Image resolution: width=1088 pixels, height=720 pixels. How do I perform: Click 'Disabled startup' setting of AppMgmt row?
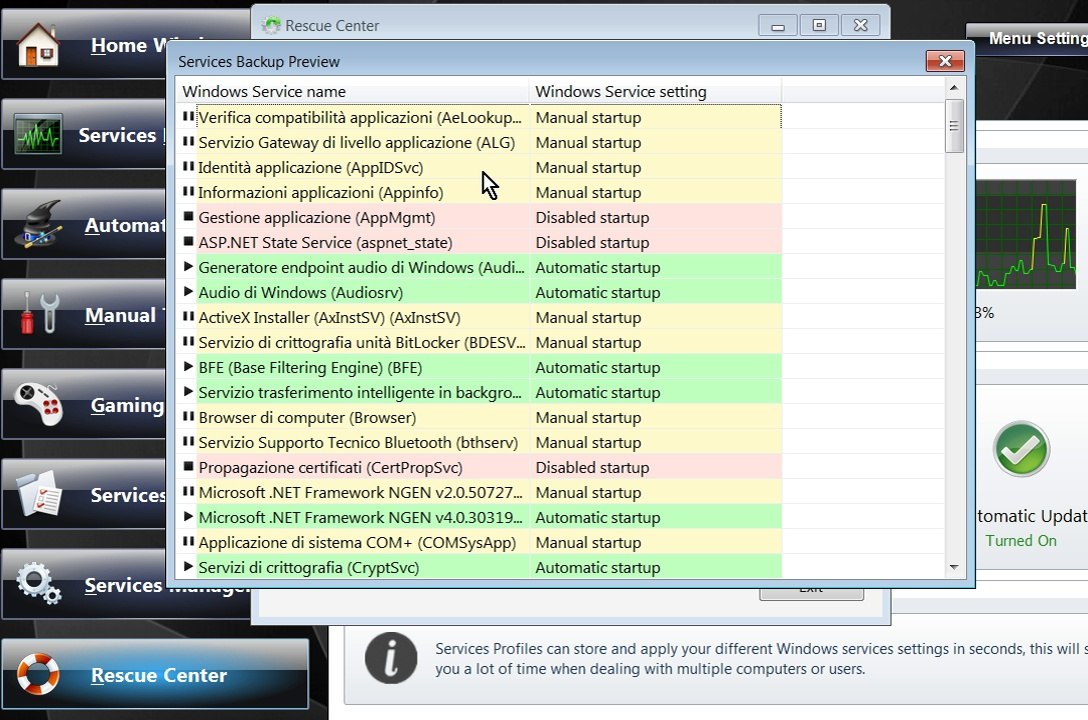(x=592, y=217)
